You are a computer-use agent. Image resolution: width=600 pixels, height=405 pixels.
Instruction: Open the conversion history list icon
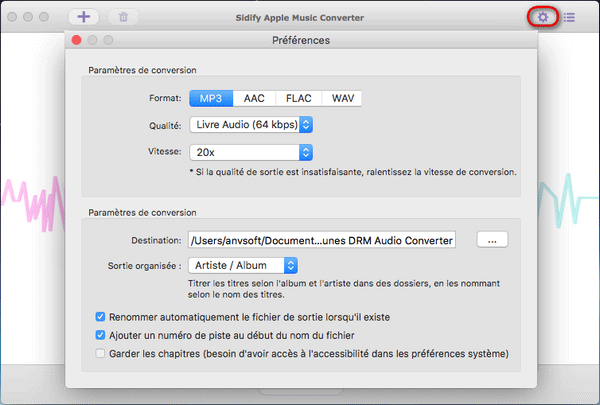568,17
